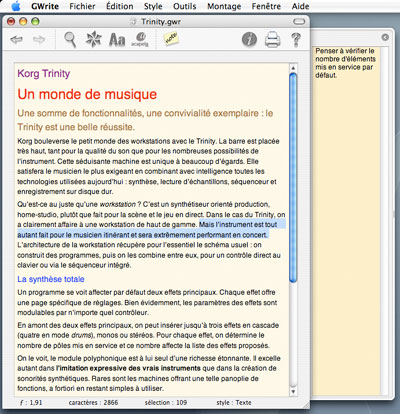Open the Aa font styles tool

117,40
